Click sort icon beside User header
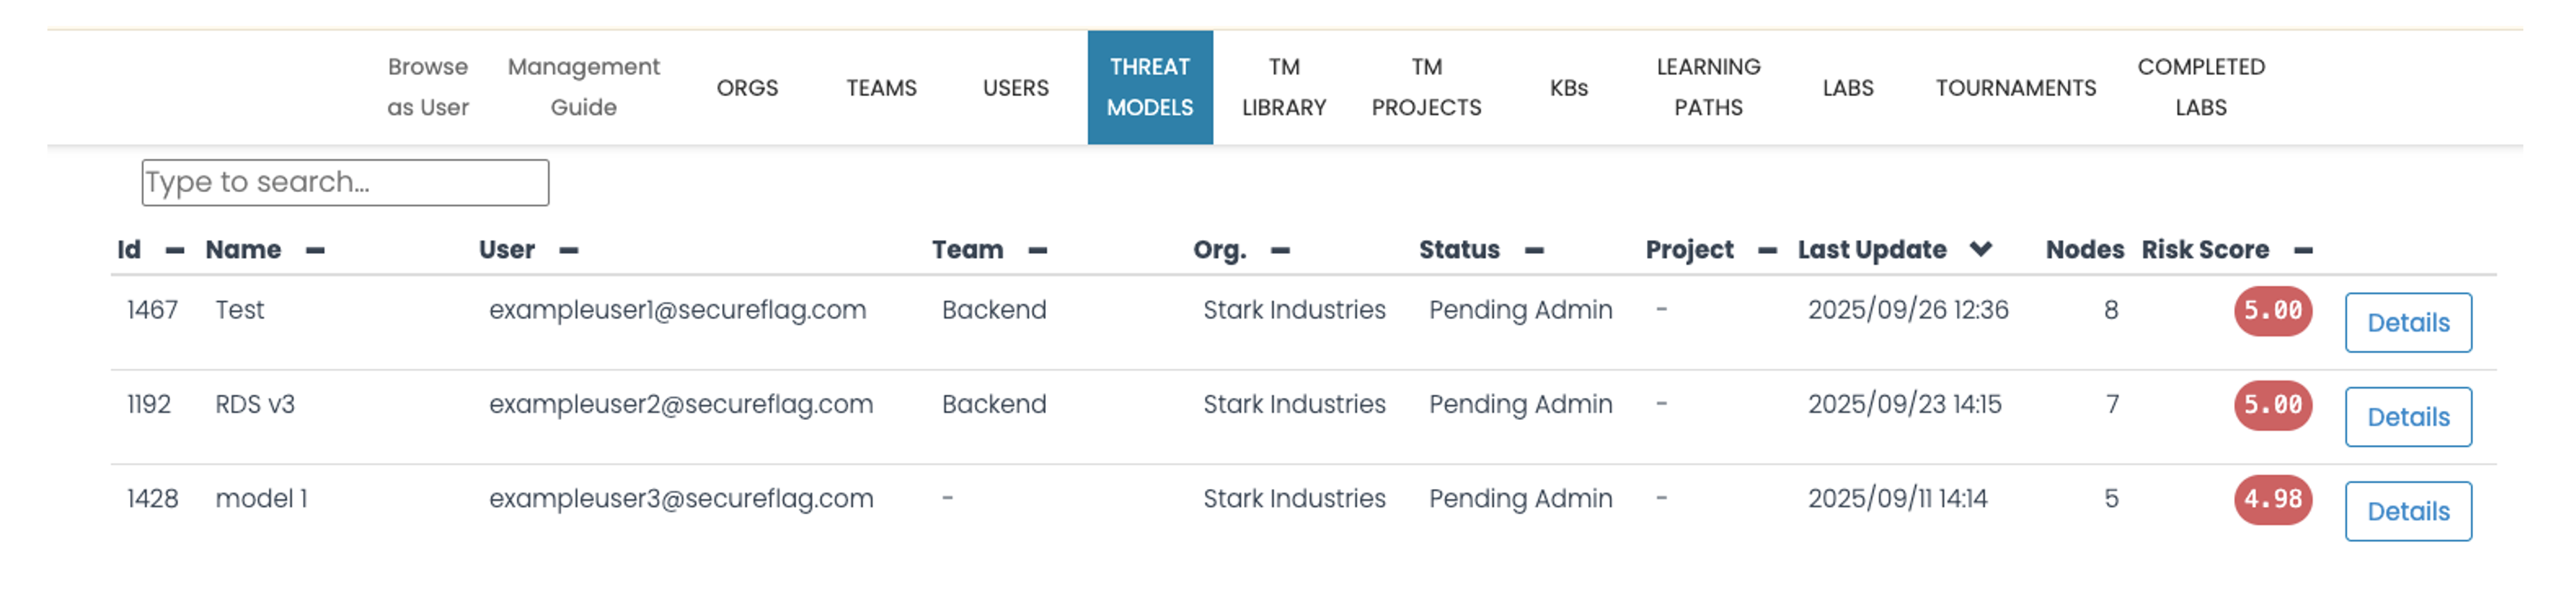The width and height of the screenshot is (2576, 596). [x=569, y=250]
